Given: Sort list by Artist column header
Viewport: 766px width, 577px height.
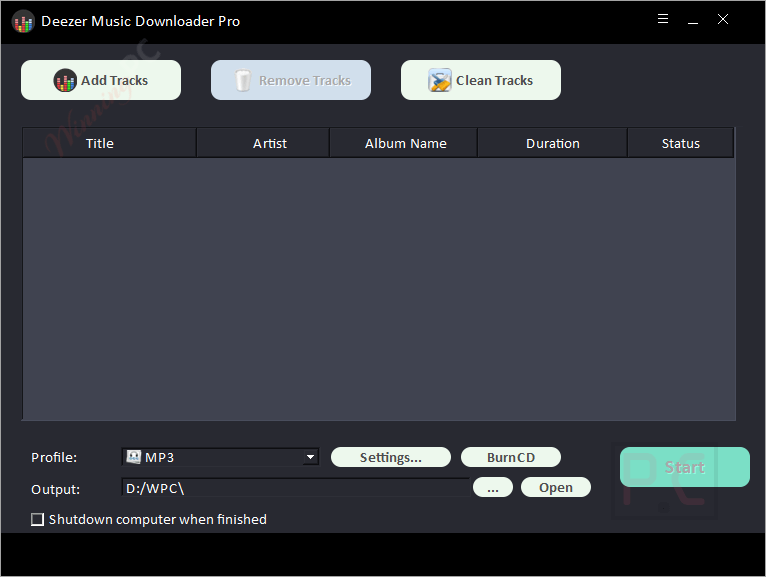Looking at the screenshot, I should 263,143.
